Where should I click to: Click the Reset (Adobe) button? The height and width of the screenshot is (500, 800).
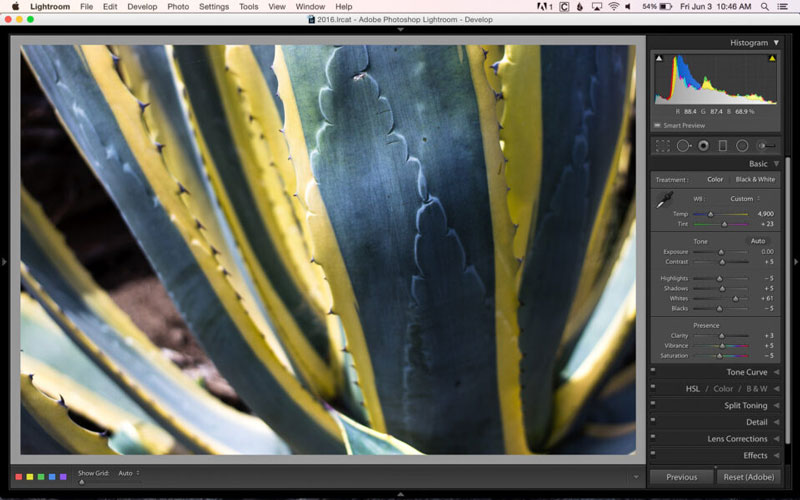point(747,477)
